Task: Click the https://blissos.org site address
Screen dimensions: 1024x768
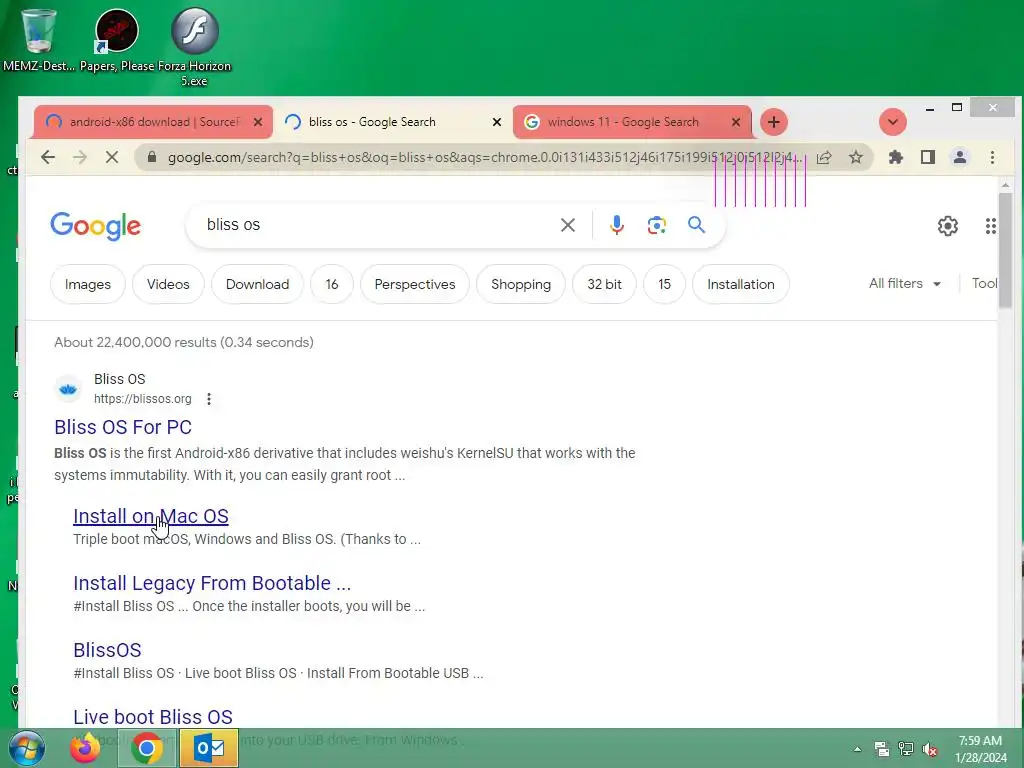Action: (x=143, y=399)
